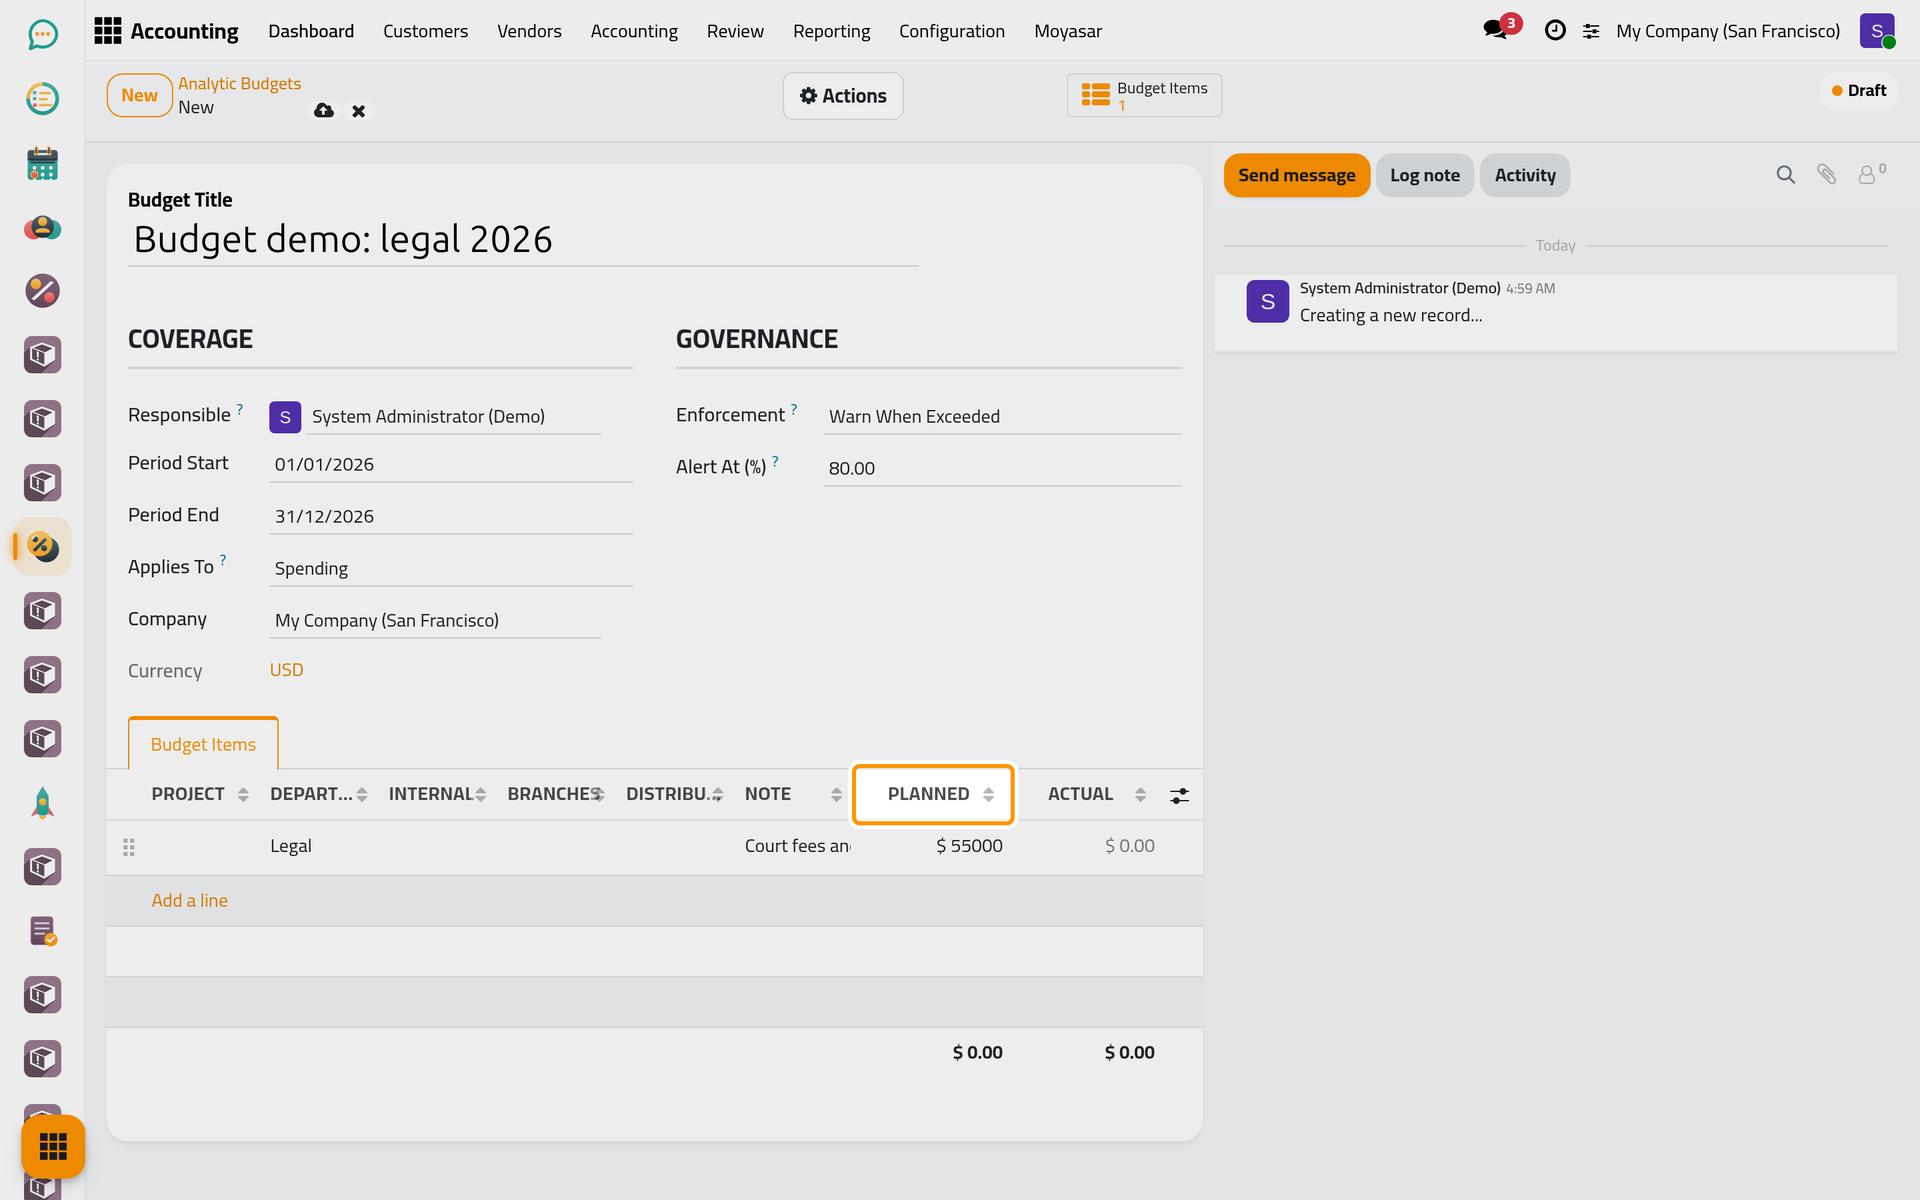Open the Configuration menu
The height and width of the screenshot is (1200, 1920).
[x=951, y=31]
